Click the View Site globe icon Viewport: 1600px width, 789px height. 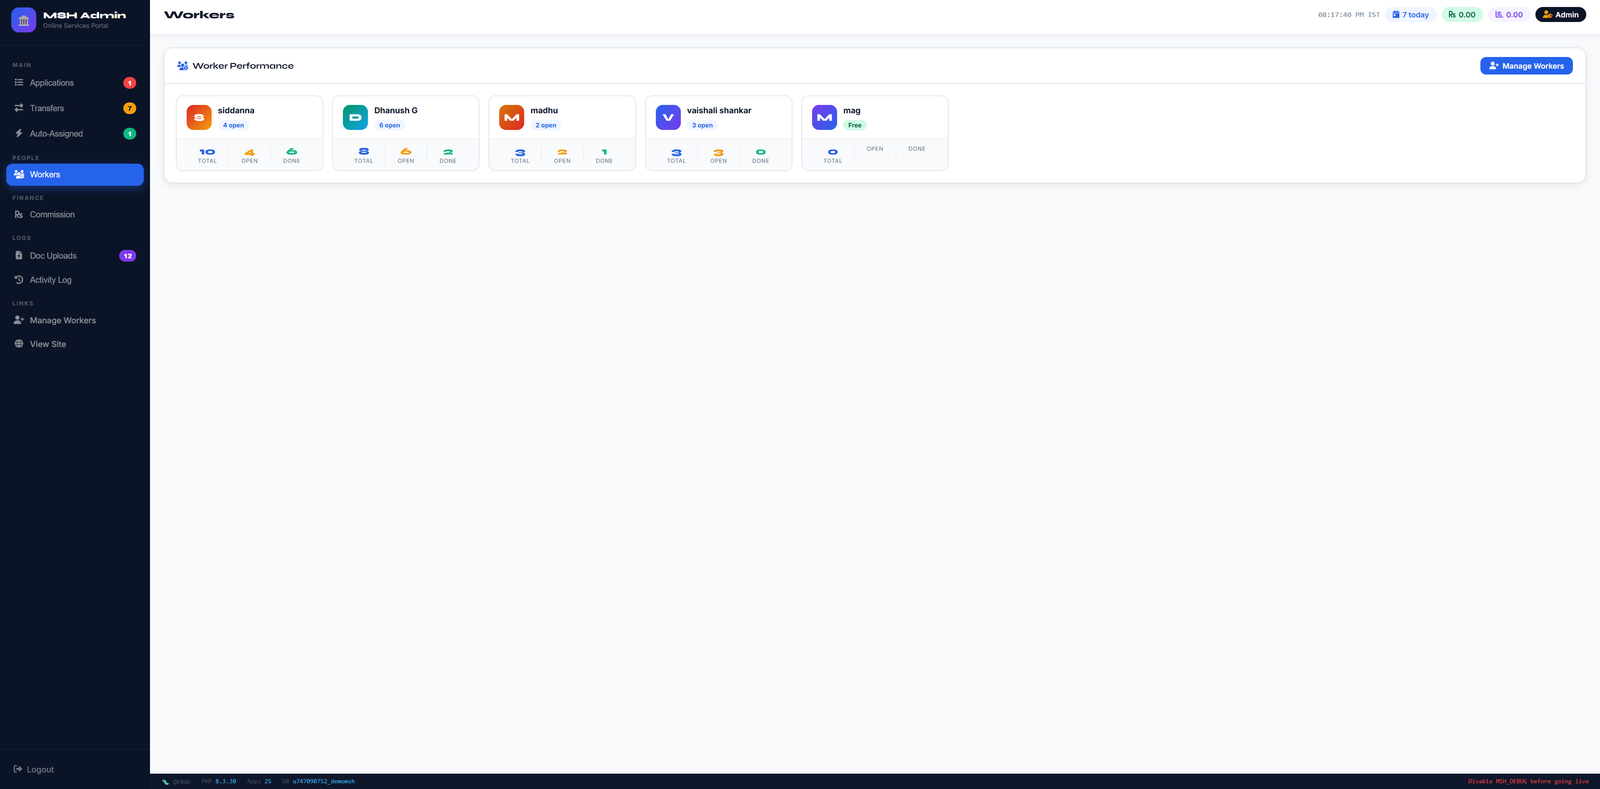(x=19, y=344)
